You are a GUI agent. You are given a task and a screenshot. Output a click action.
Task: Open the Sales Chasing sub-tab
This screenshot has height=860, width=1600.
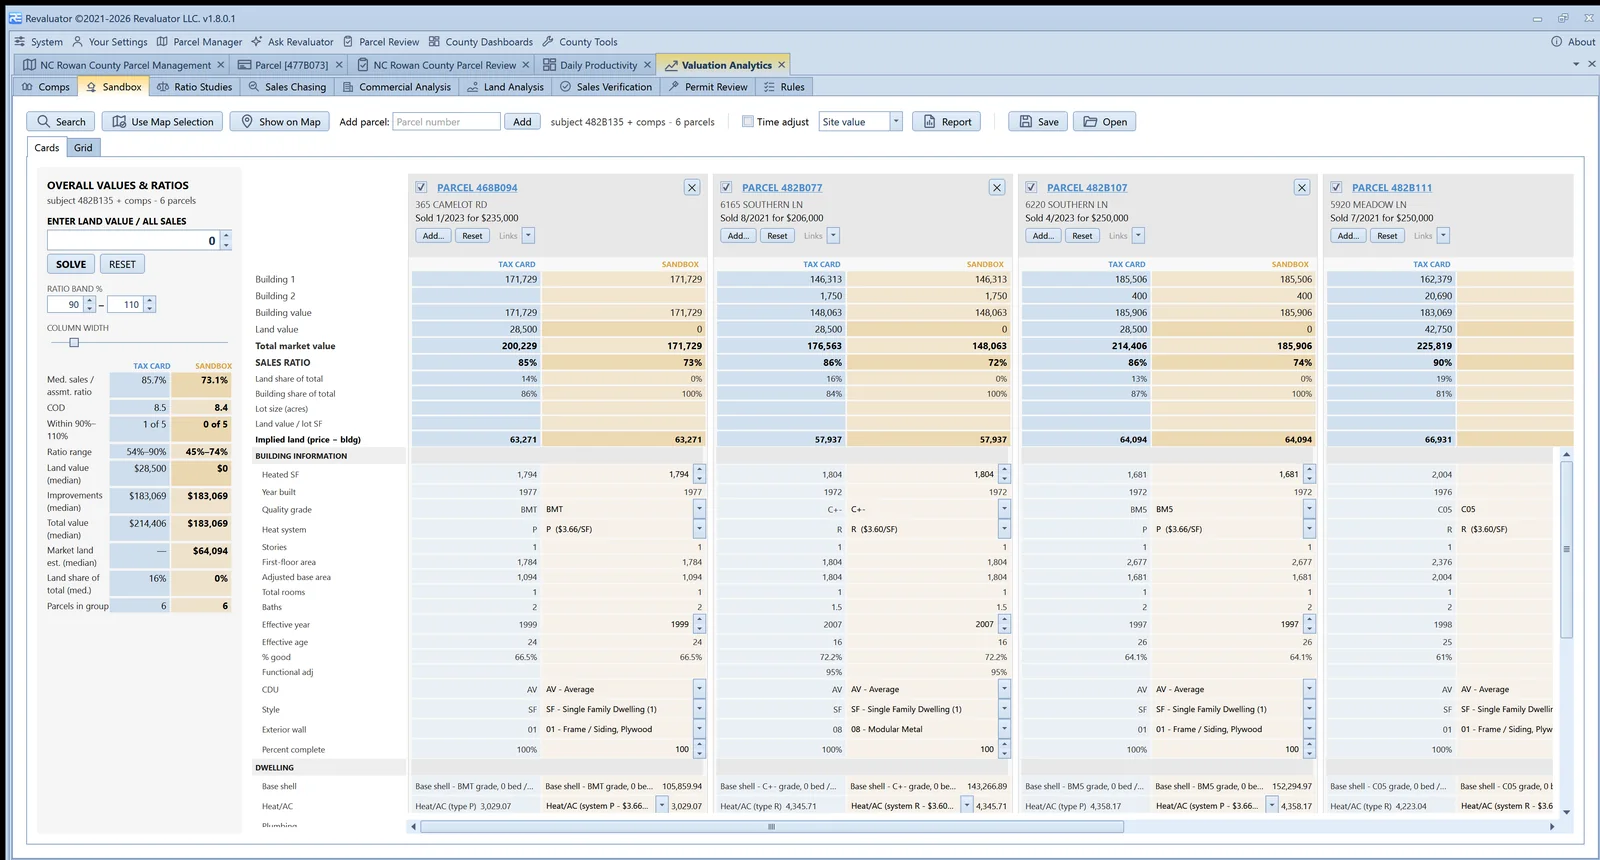287,87
